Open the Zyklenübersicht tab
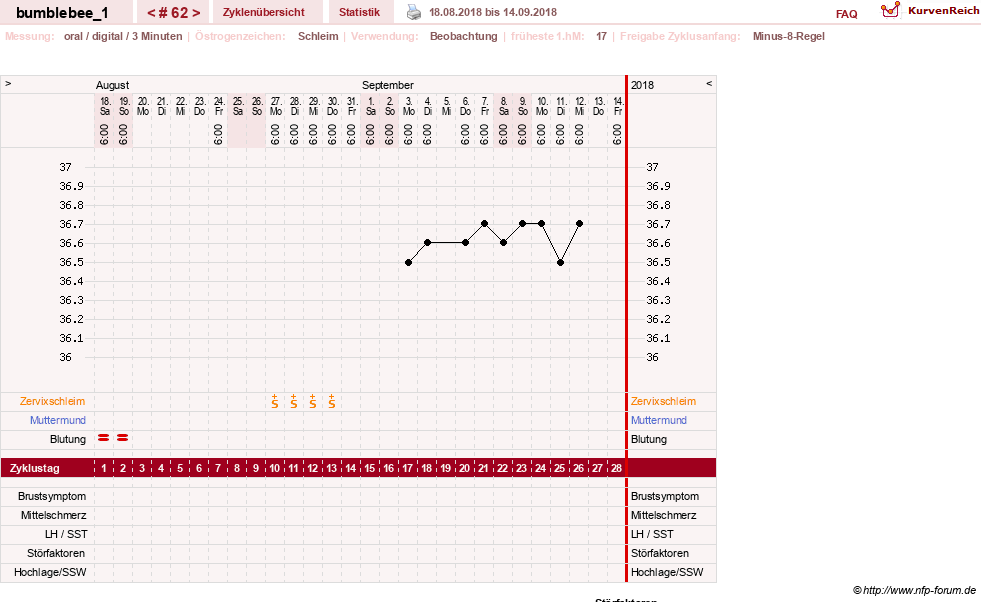The width and height of the screenshot is (981, 602). [263, 12]
